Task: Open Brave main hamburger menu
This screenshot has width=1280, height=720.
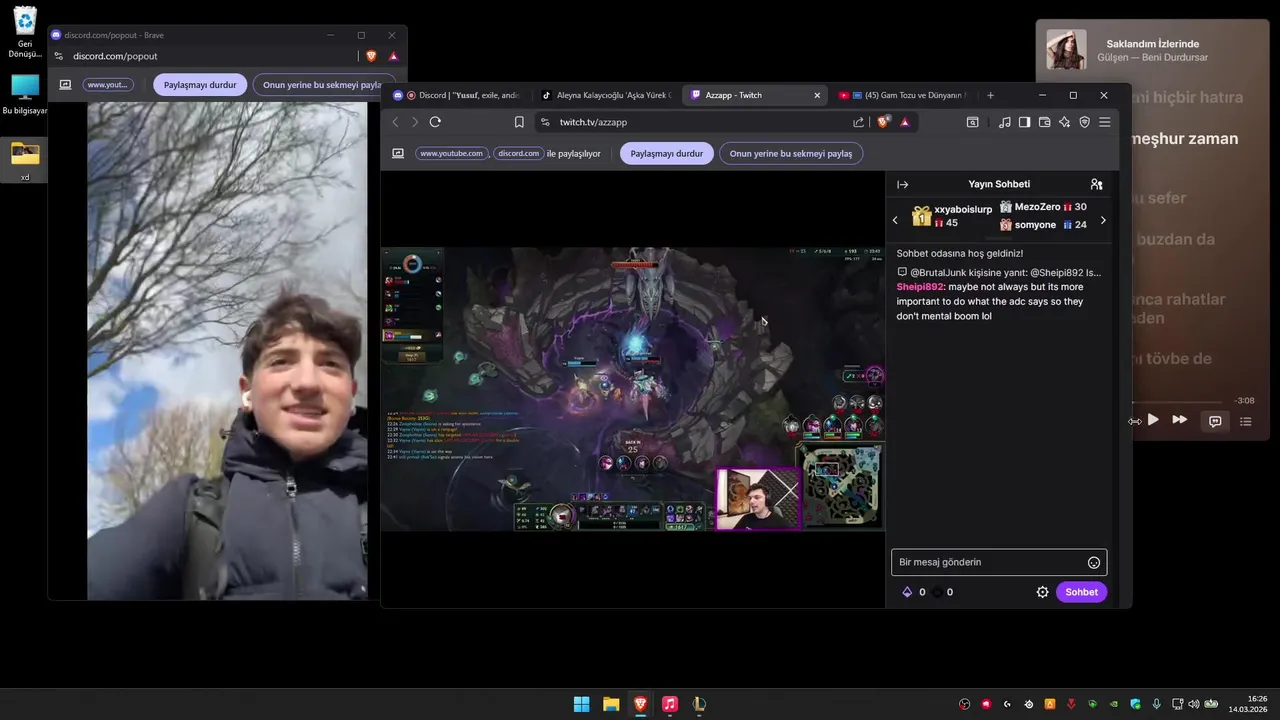Action: [1105, 122]
